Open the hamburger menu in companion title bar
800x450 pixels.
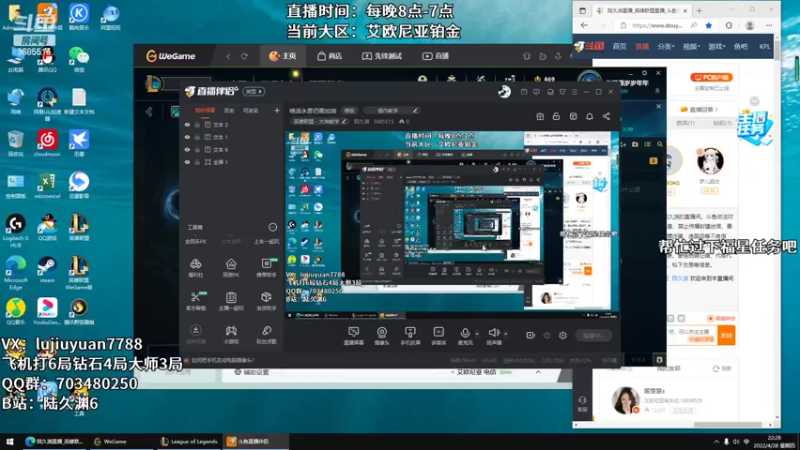click(x=574, y=92)
